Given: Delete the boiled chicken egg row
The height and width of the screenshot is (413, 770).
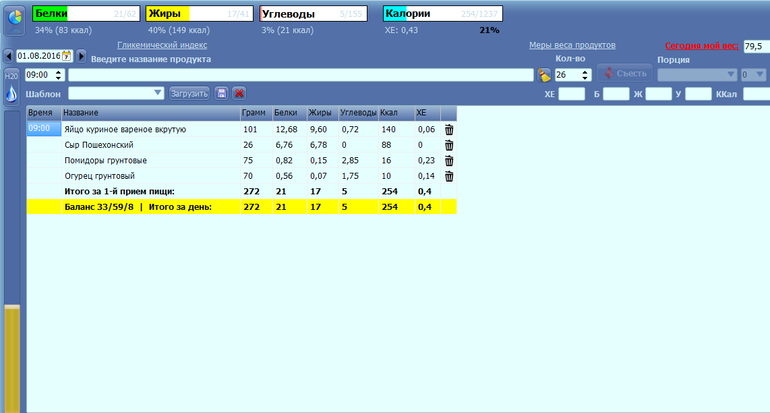Looking at the screenshot, I should pos(449,129).
